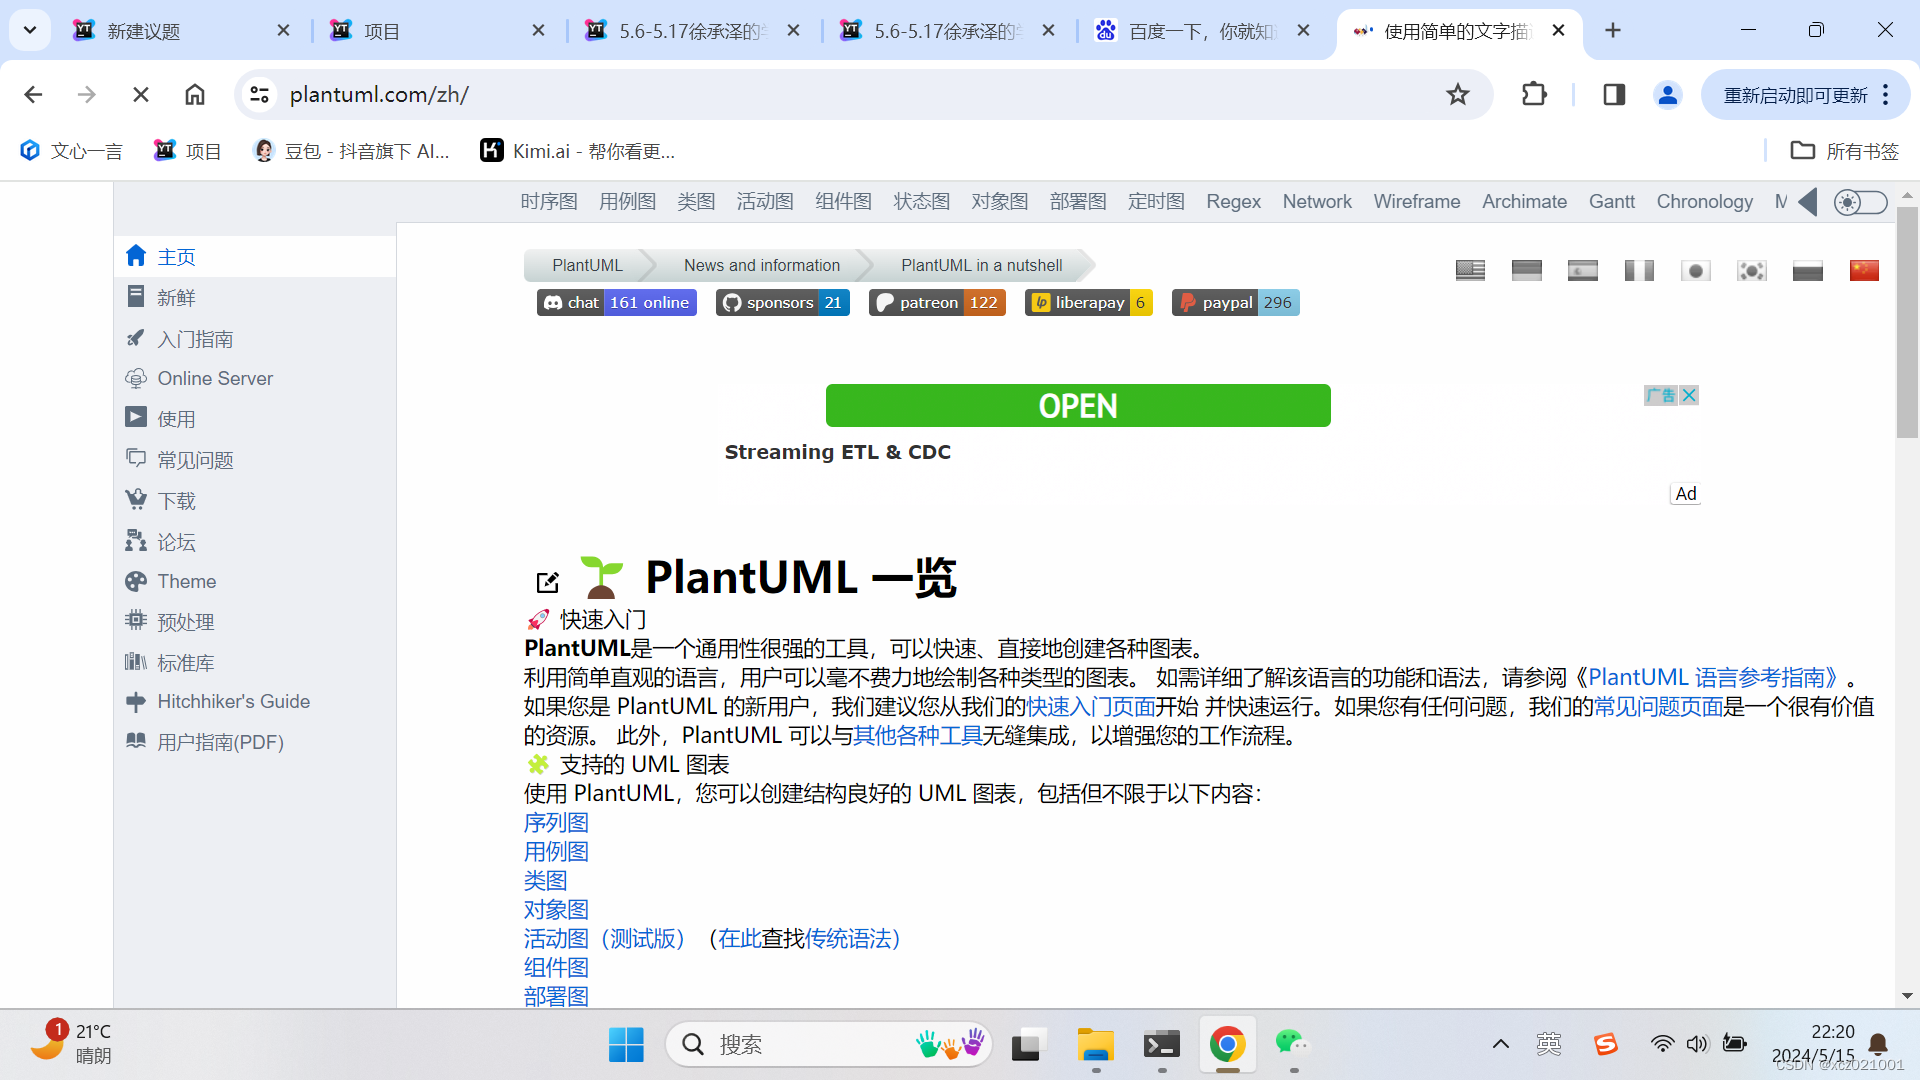Toggle Chrome side panel button
The image size is (1920, 1080).
(1613, 95)
